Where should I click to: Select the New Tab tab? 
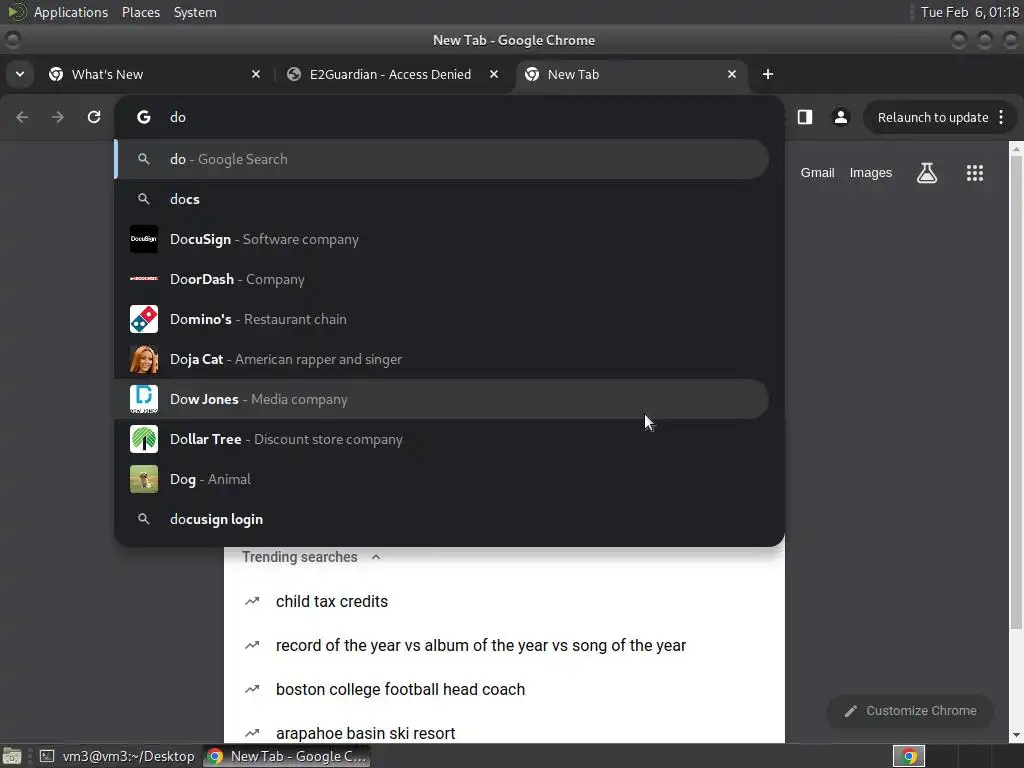[631, 74]
